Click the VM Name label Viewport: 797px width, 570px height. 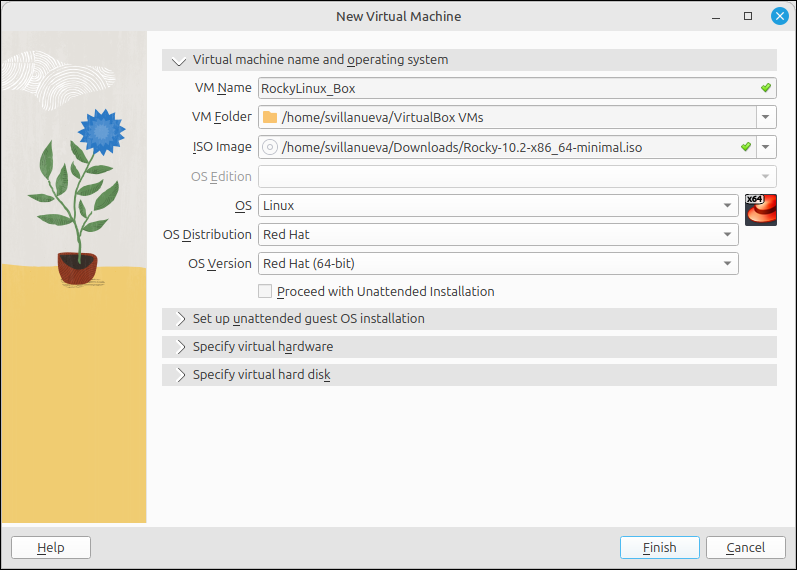223,88
